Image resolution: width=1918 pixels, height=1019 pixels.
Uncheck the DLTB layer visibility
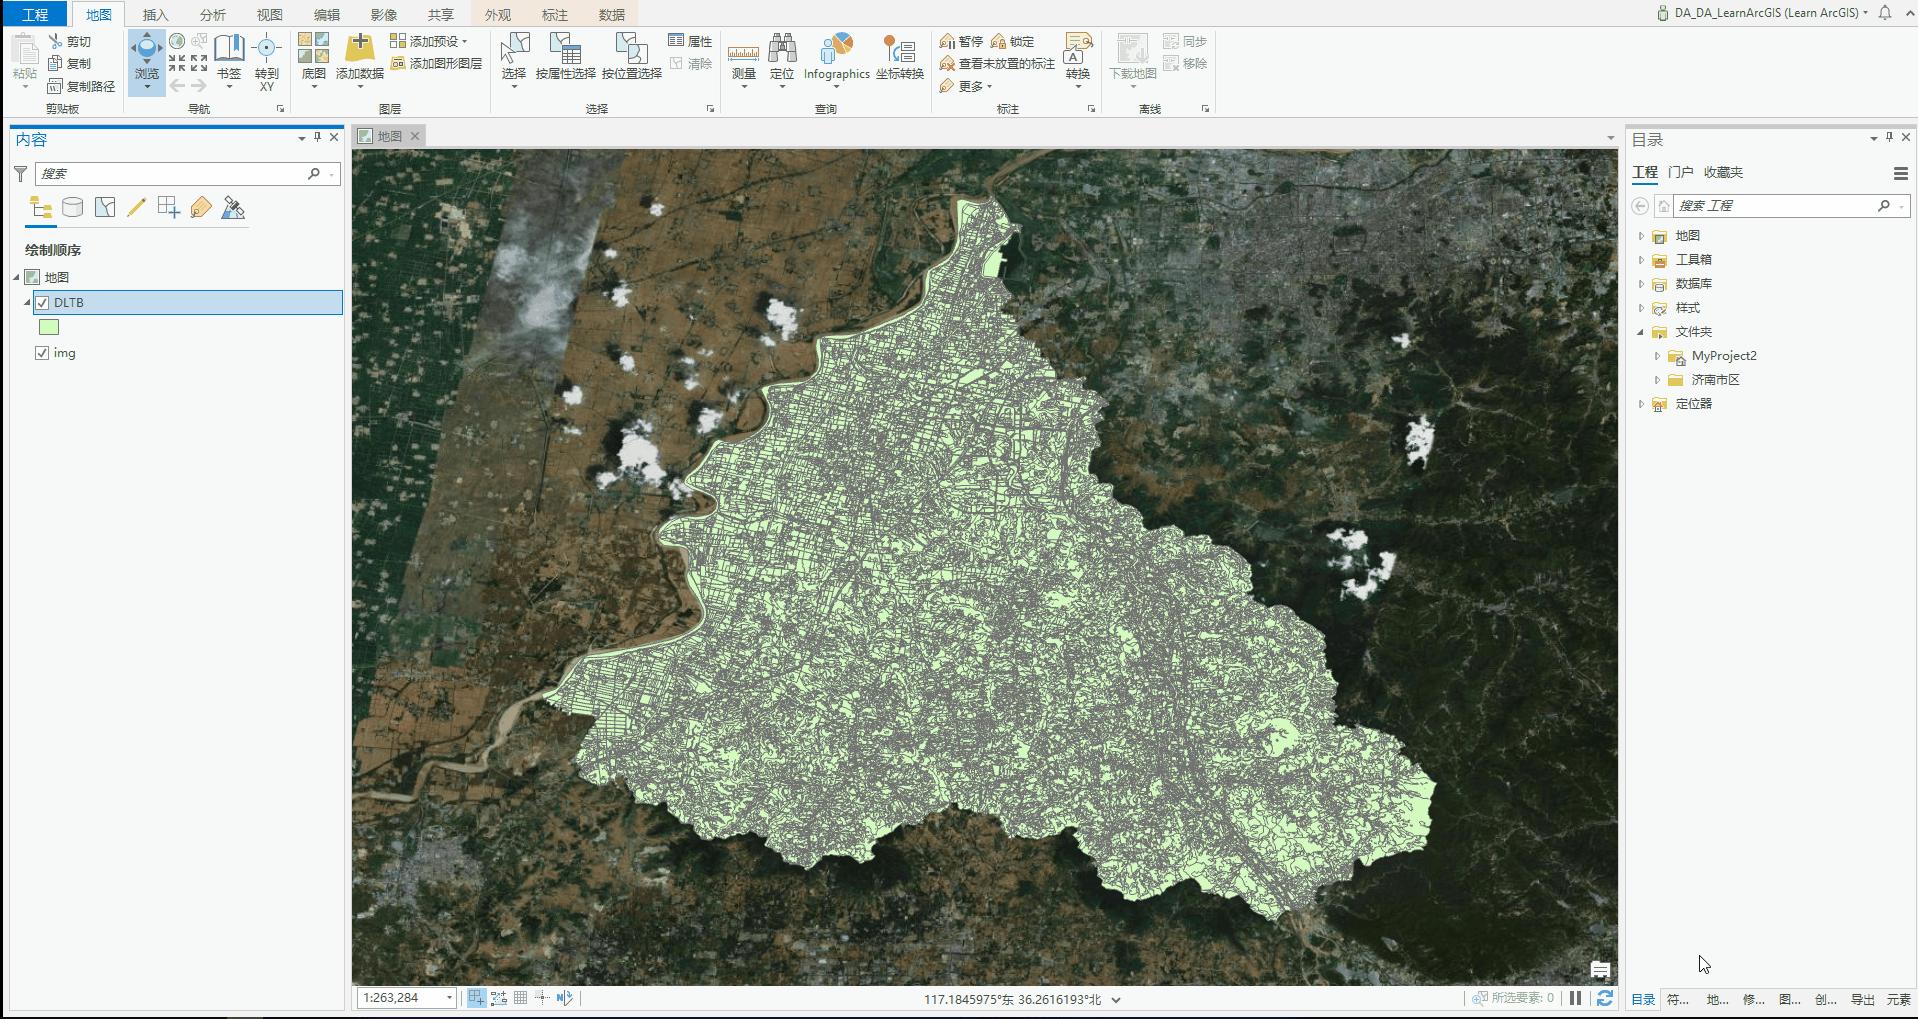coord(42,302)
